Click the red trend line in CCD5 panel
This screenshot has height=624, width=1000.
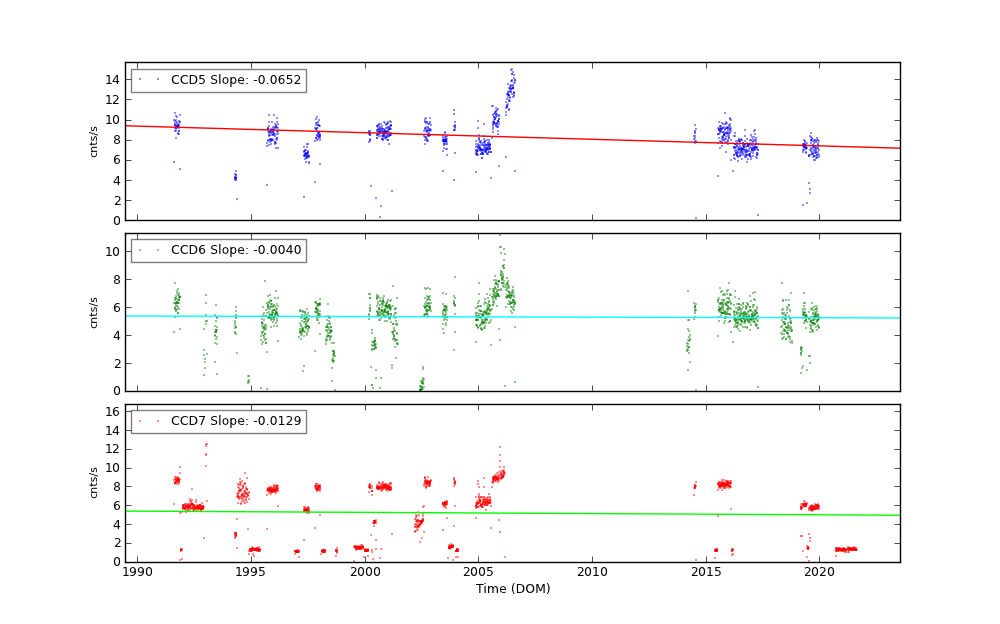(x=600, y=136)
